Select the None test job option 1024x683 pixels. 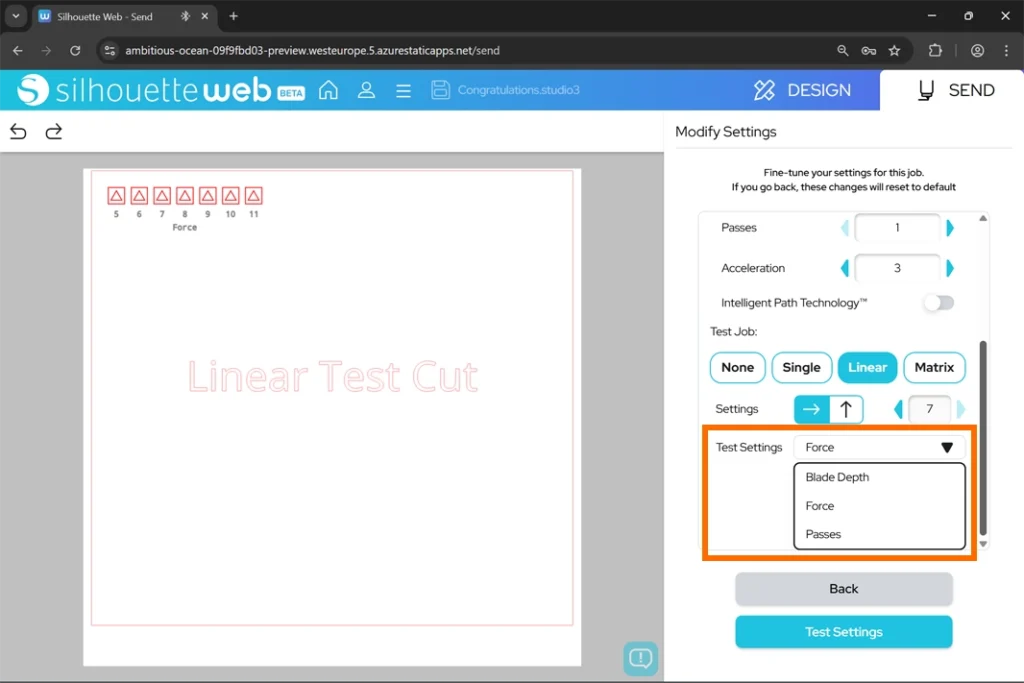(x=738, y=368)
